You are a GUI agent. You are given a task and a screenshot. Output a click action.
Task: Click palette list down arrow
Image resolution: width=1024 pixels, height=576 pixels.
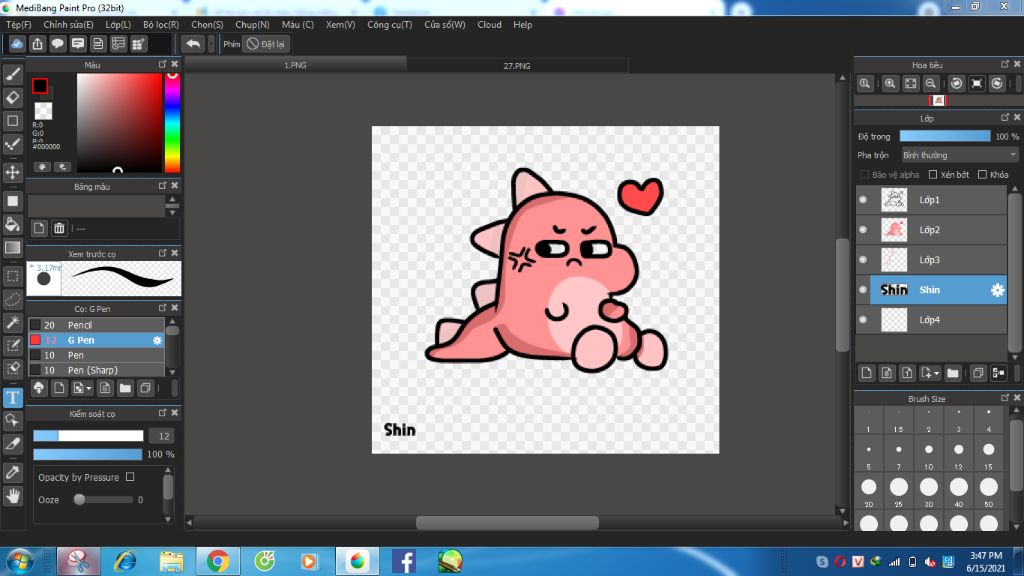pos(172,213)
